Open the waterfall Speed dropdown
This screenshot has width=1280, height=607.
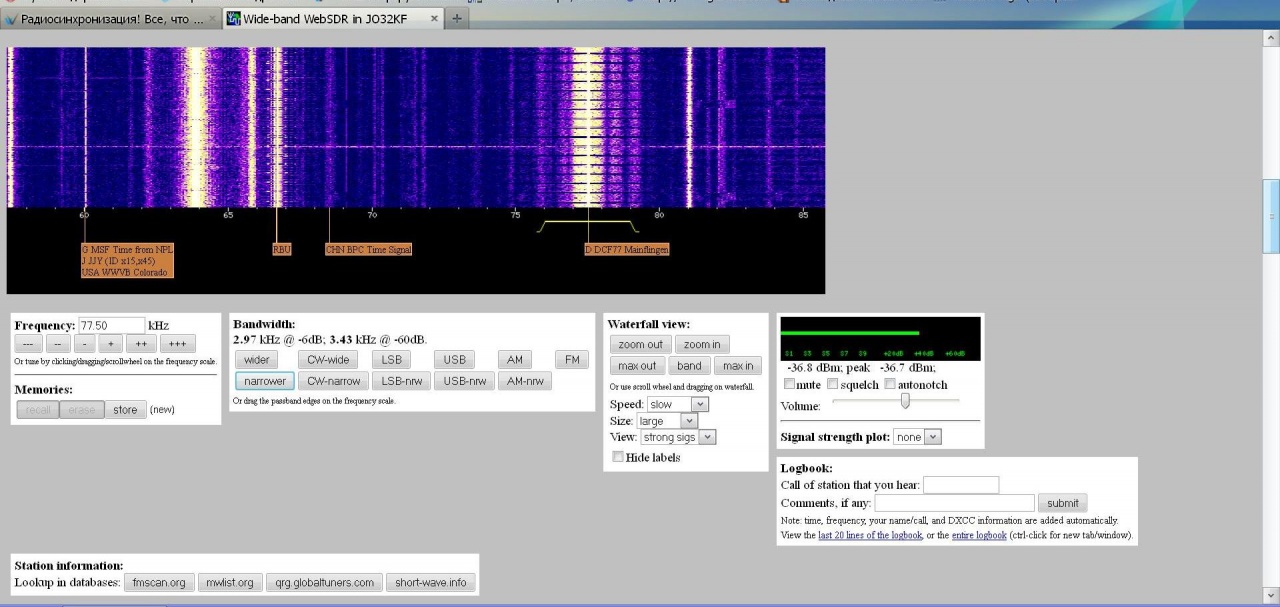(x=677, y=404)
